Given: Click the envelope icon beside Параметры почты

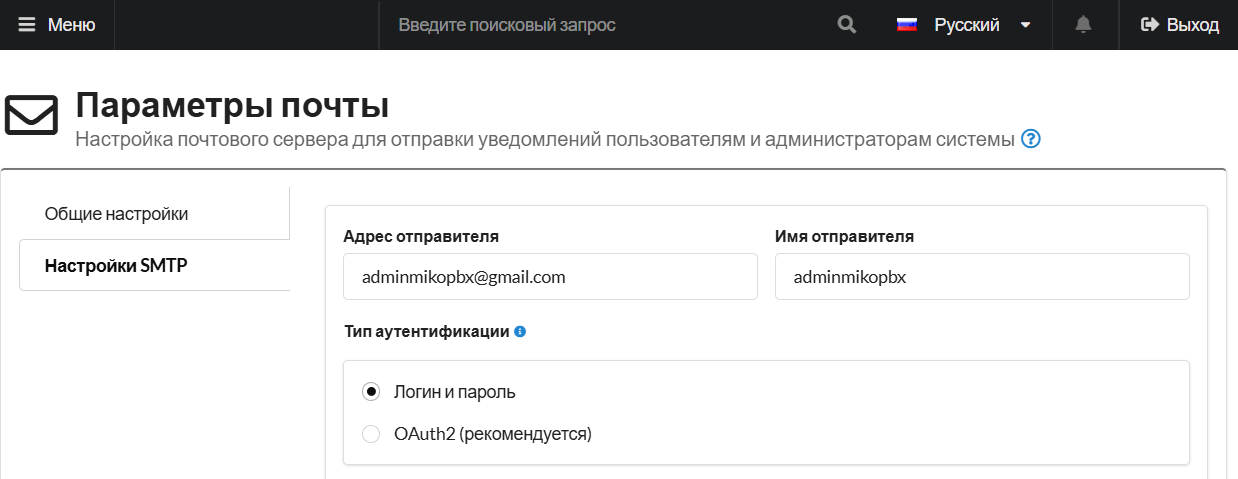Looking at the screenshot, I should [x=32, y=115].
